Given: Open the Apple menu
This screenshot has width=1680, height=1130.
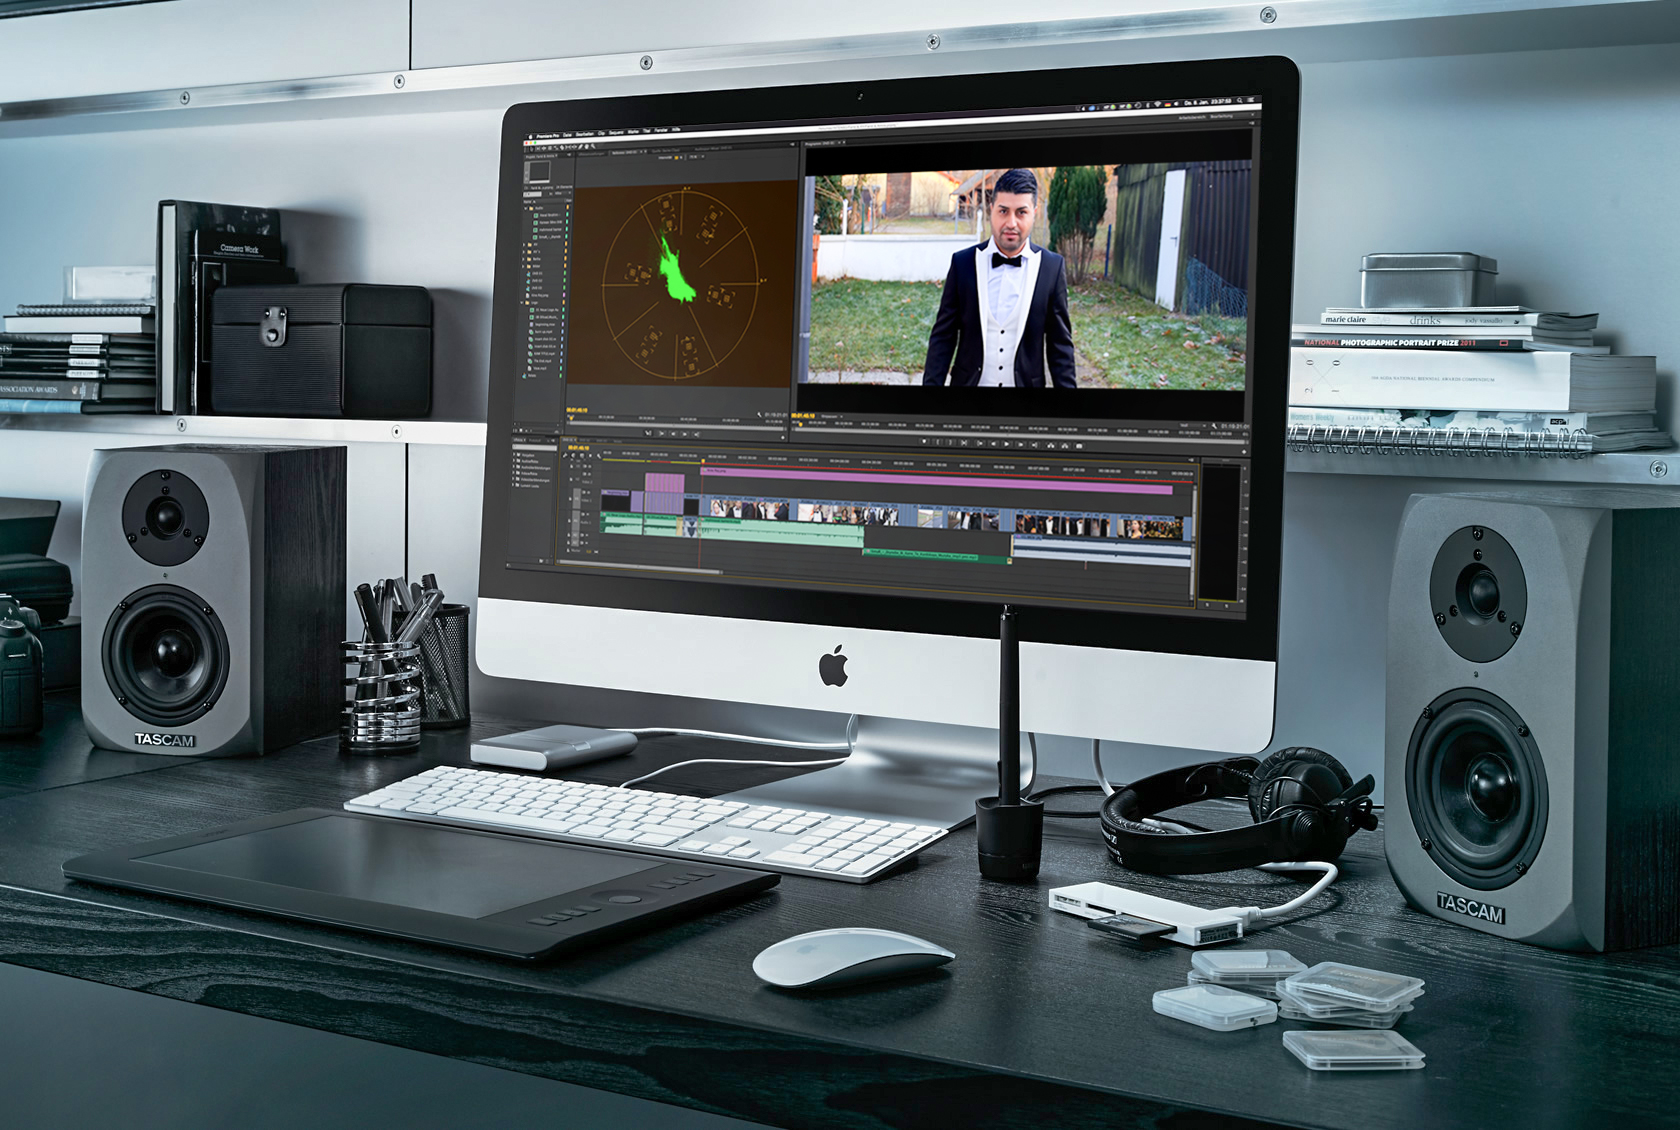Looking at the screenshot, I should coord(530,136).
